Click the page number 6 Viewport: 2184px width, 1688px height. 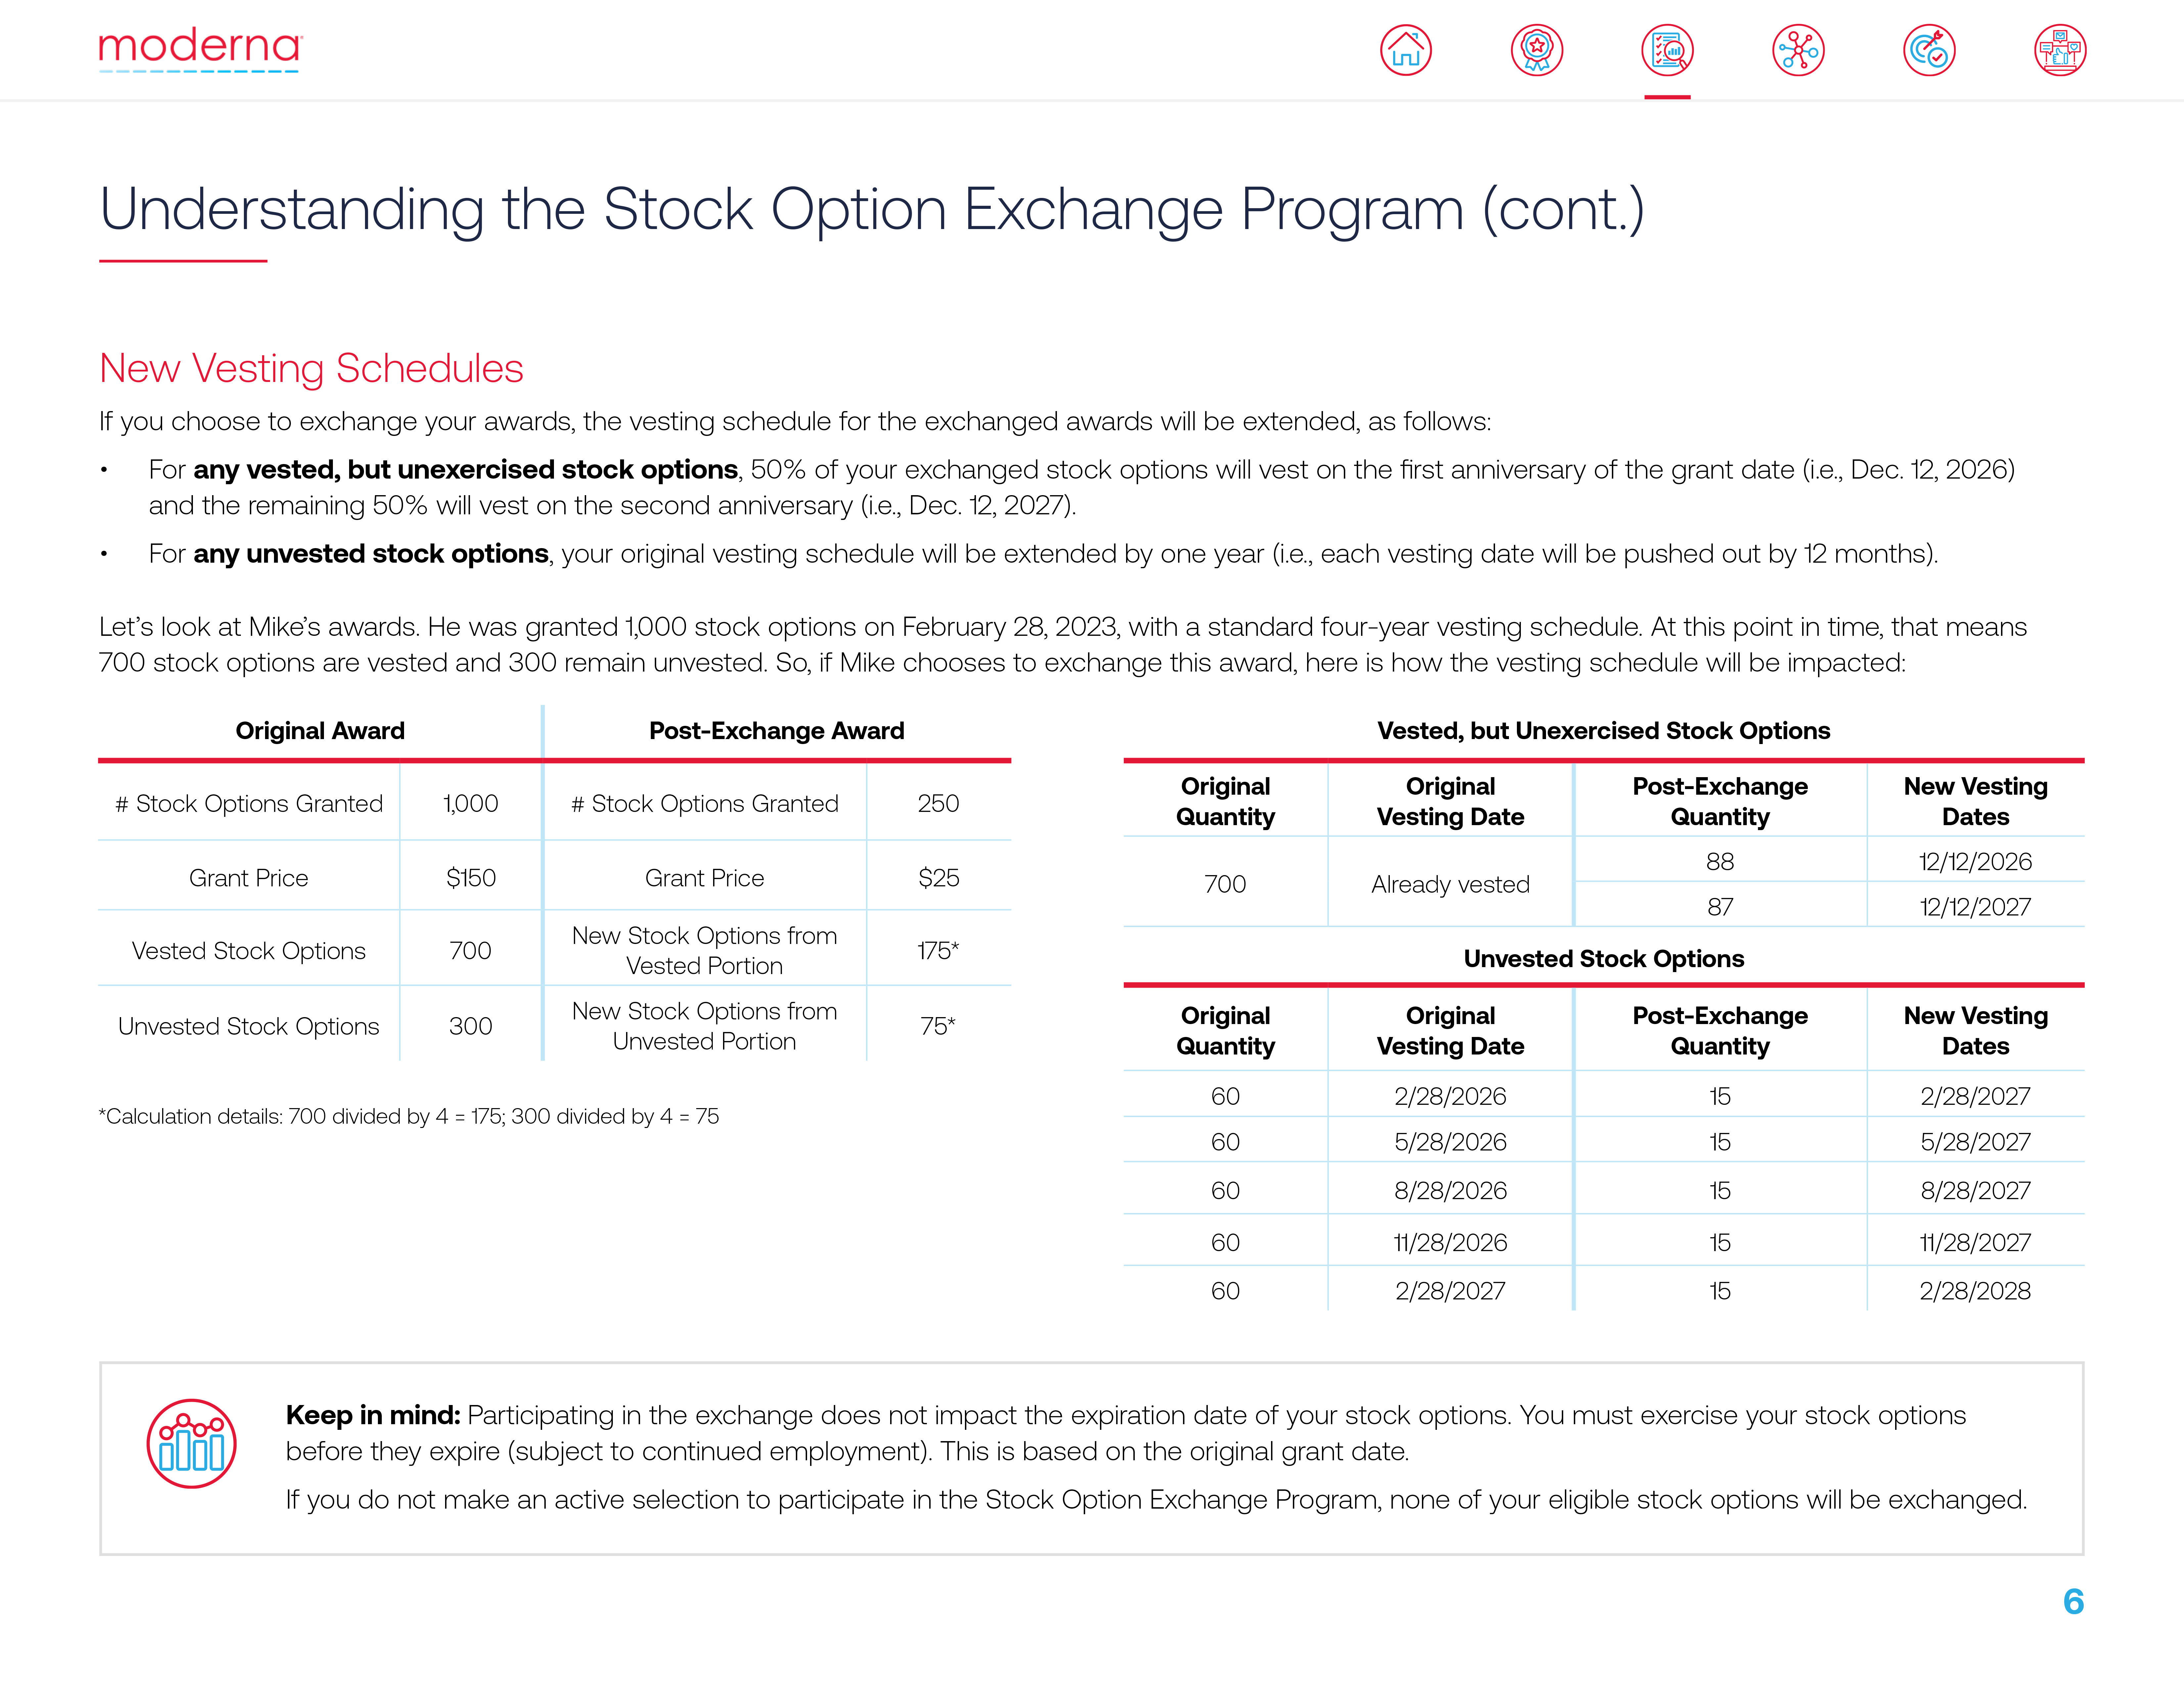tap(2073, 1601)
